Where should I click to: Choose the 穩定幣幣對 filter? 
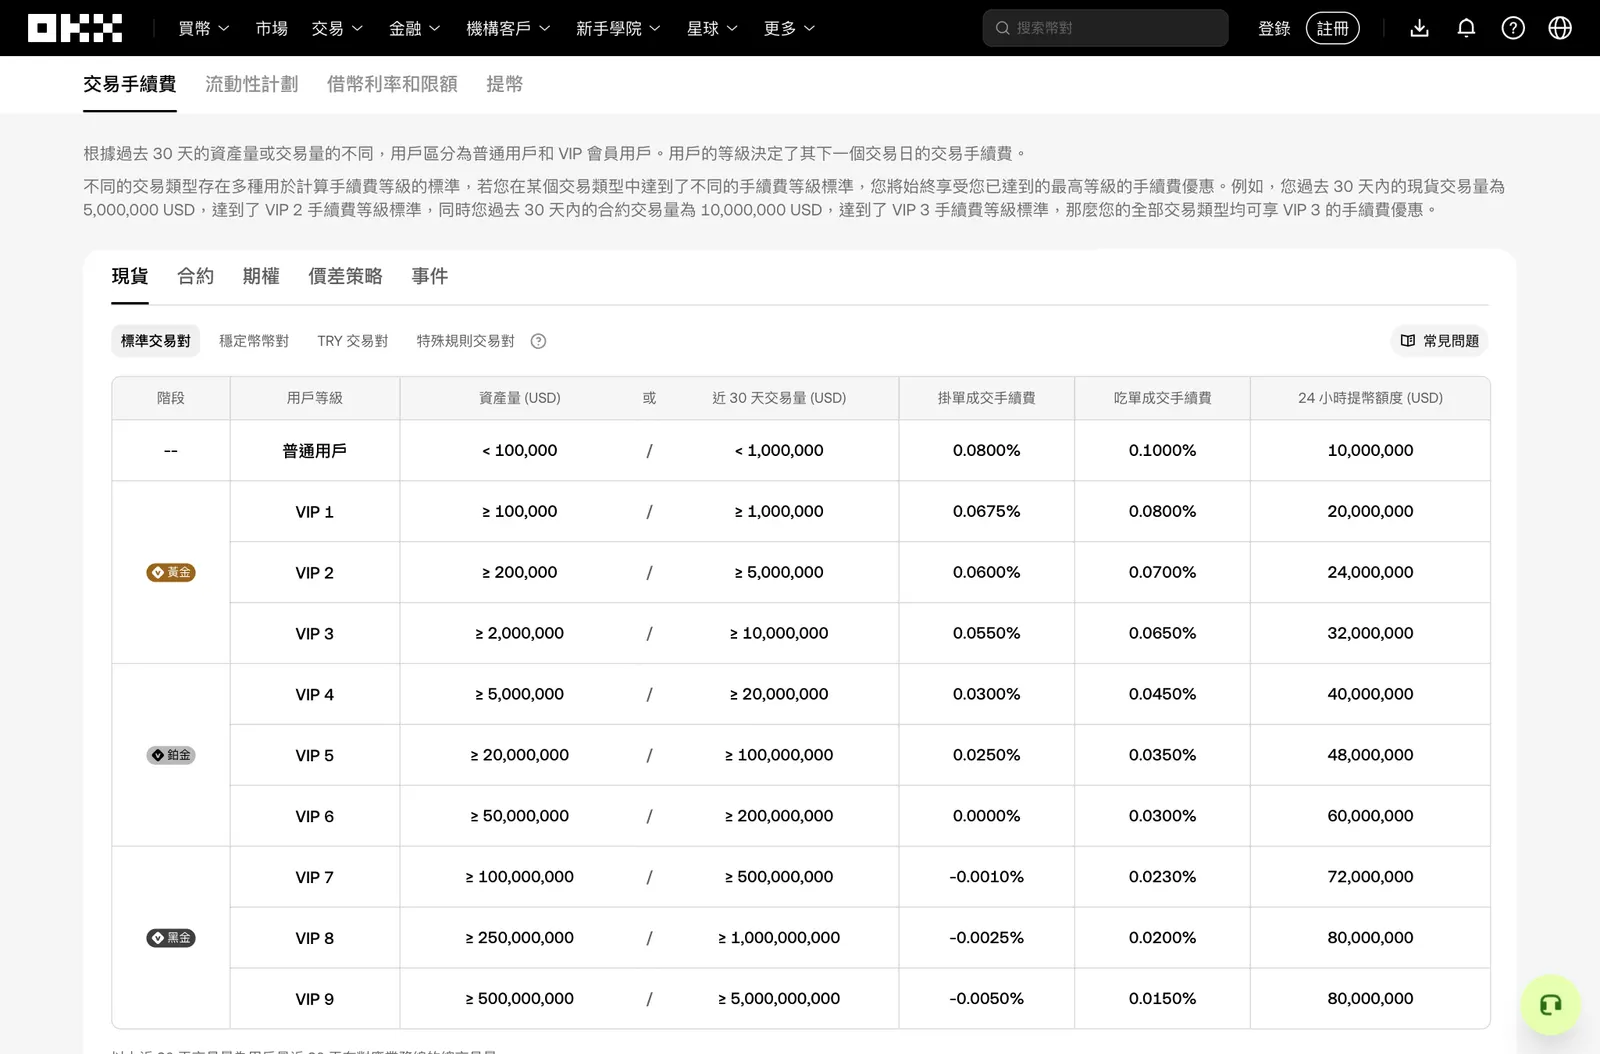[254, 341]
